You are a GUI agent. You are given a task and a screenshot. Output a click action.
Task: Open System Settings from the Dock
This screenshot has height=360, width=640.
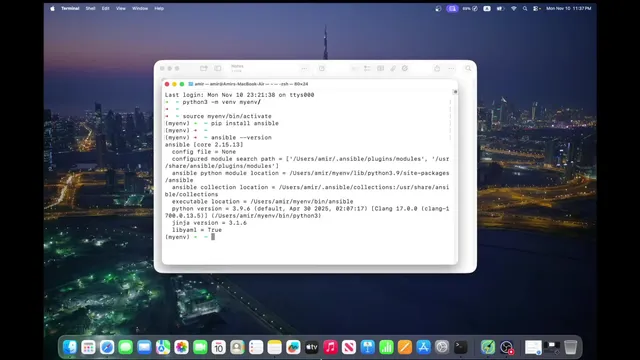coord(442,347)
